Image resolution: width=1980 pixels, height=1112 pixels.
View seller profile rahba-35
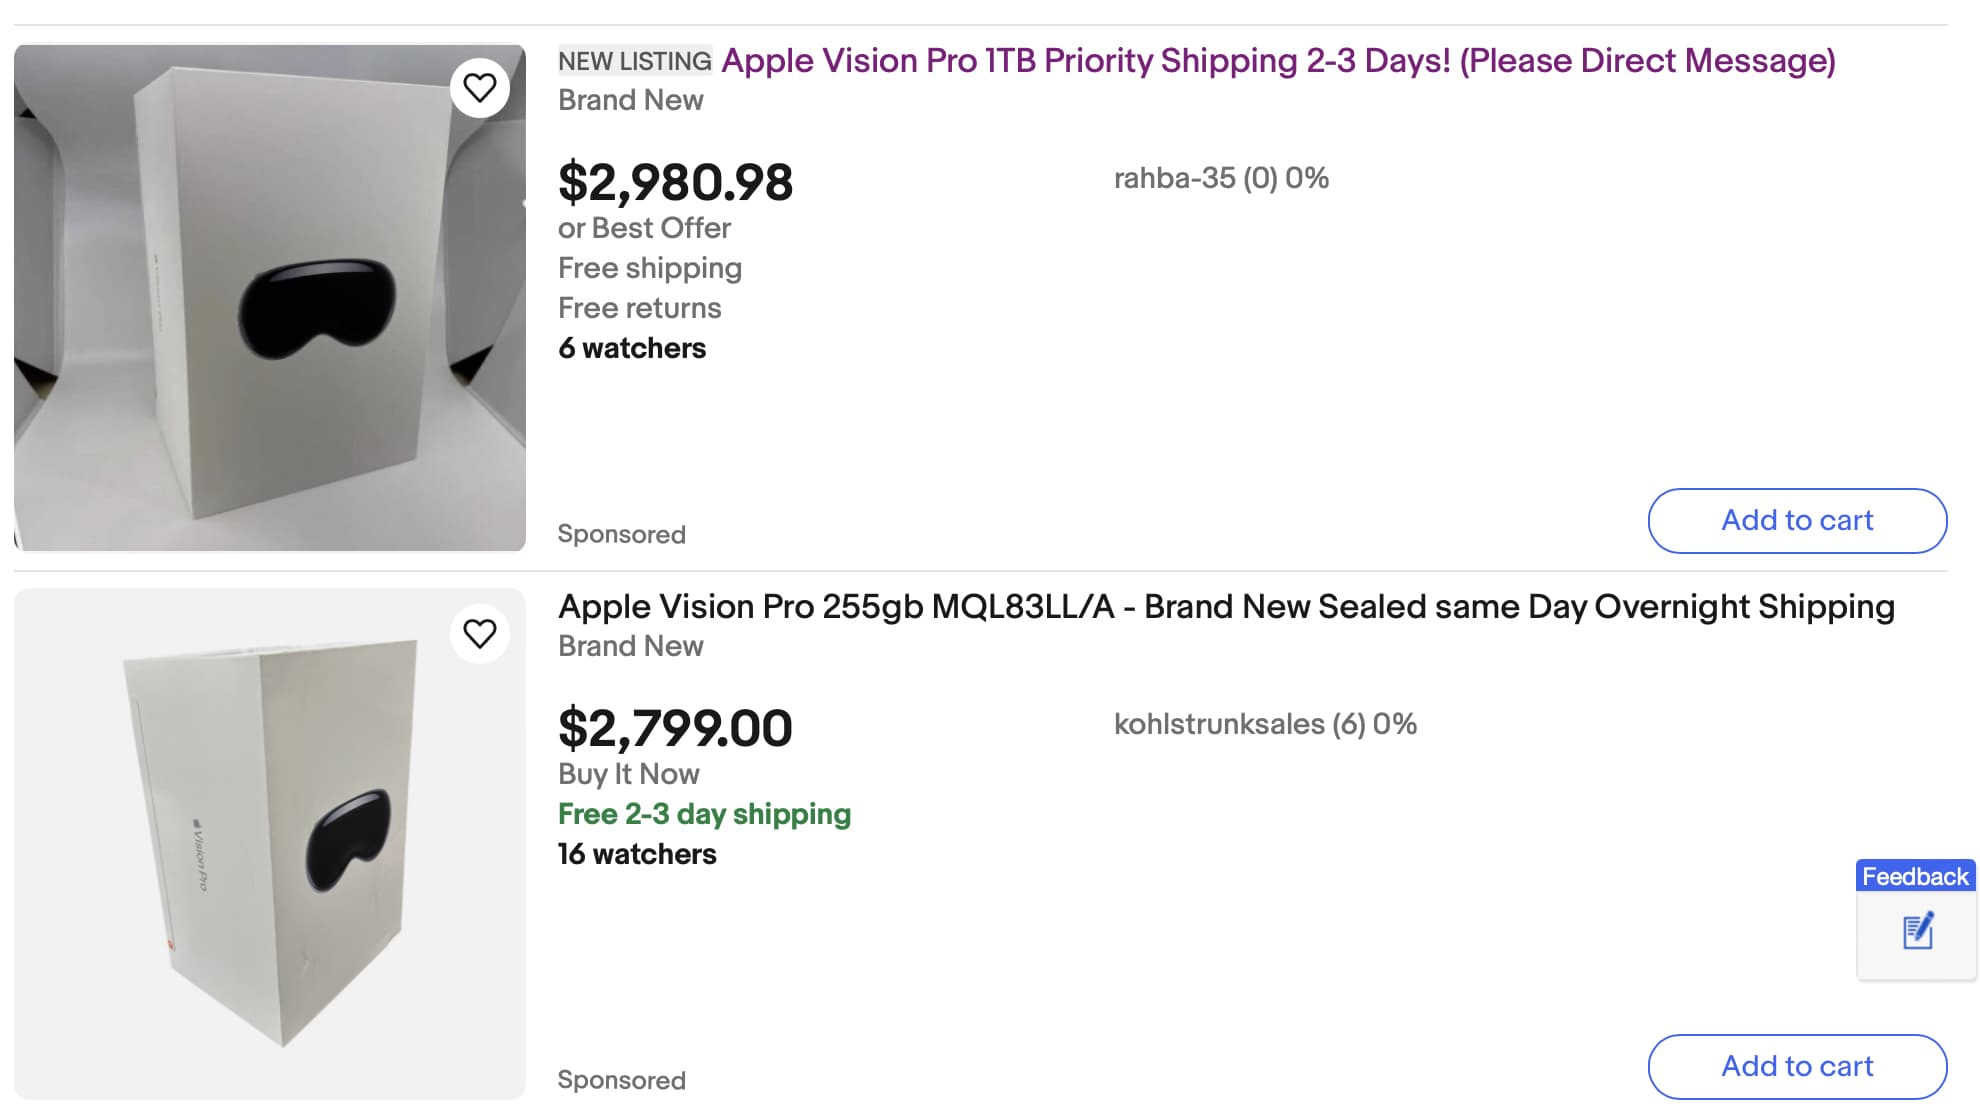click(x=1221, y=178)
